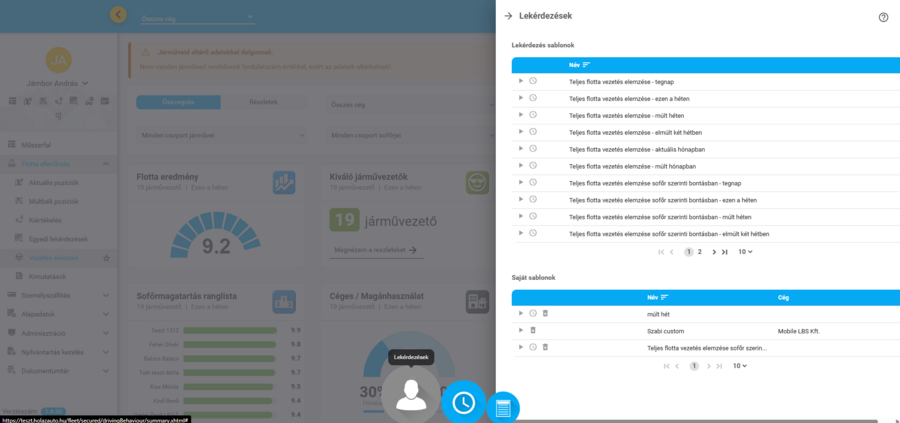
Task: Click the horizontal scrollbar at the panel bottom
Action: point(687,421)
